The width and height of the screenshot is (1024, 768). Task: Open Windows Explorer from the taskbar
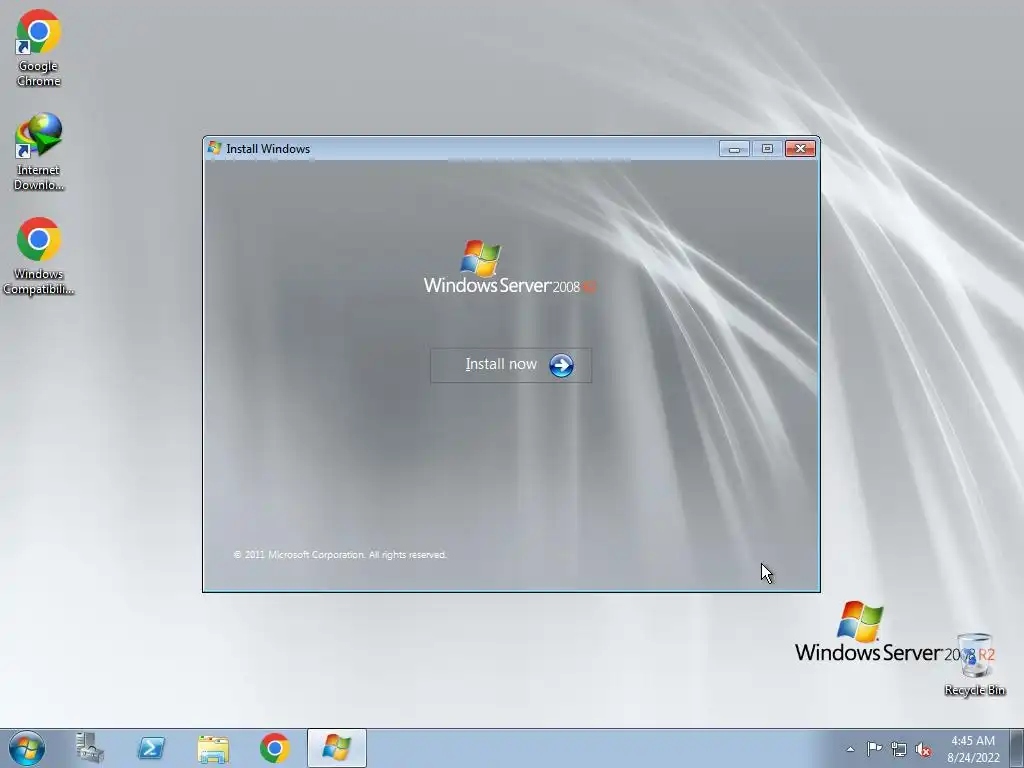tap(213, 748)
